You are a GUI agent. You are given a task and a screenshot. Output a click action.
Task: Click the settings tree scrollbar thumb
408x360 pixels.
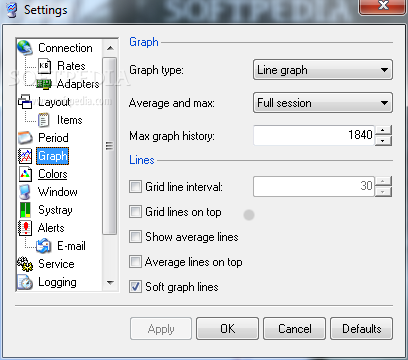(x=110, y=146)
